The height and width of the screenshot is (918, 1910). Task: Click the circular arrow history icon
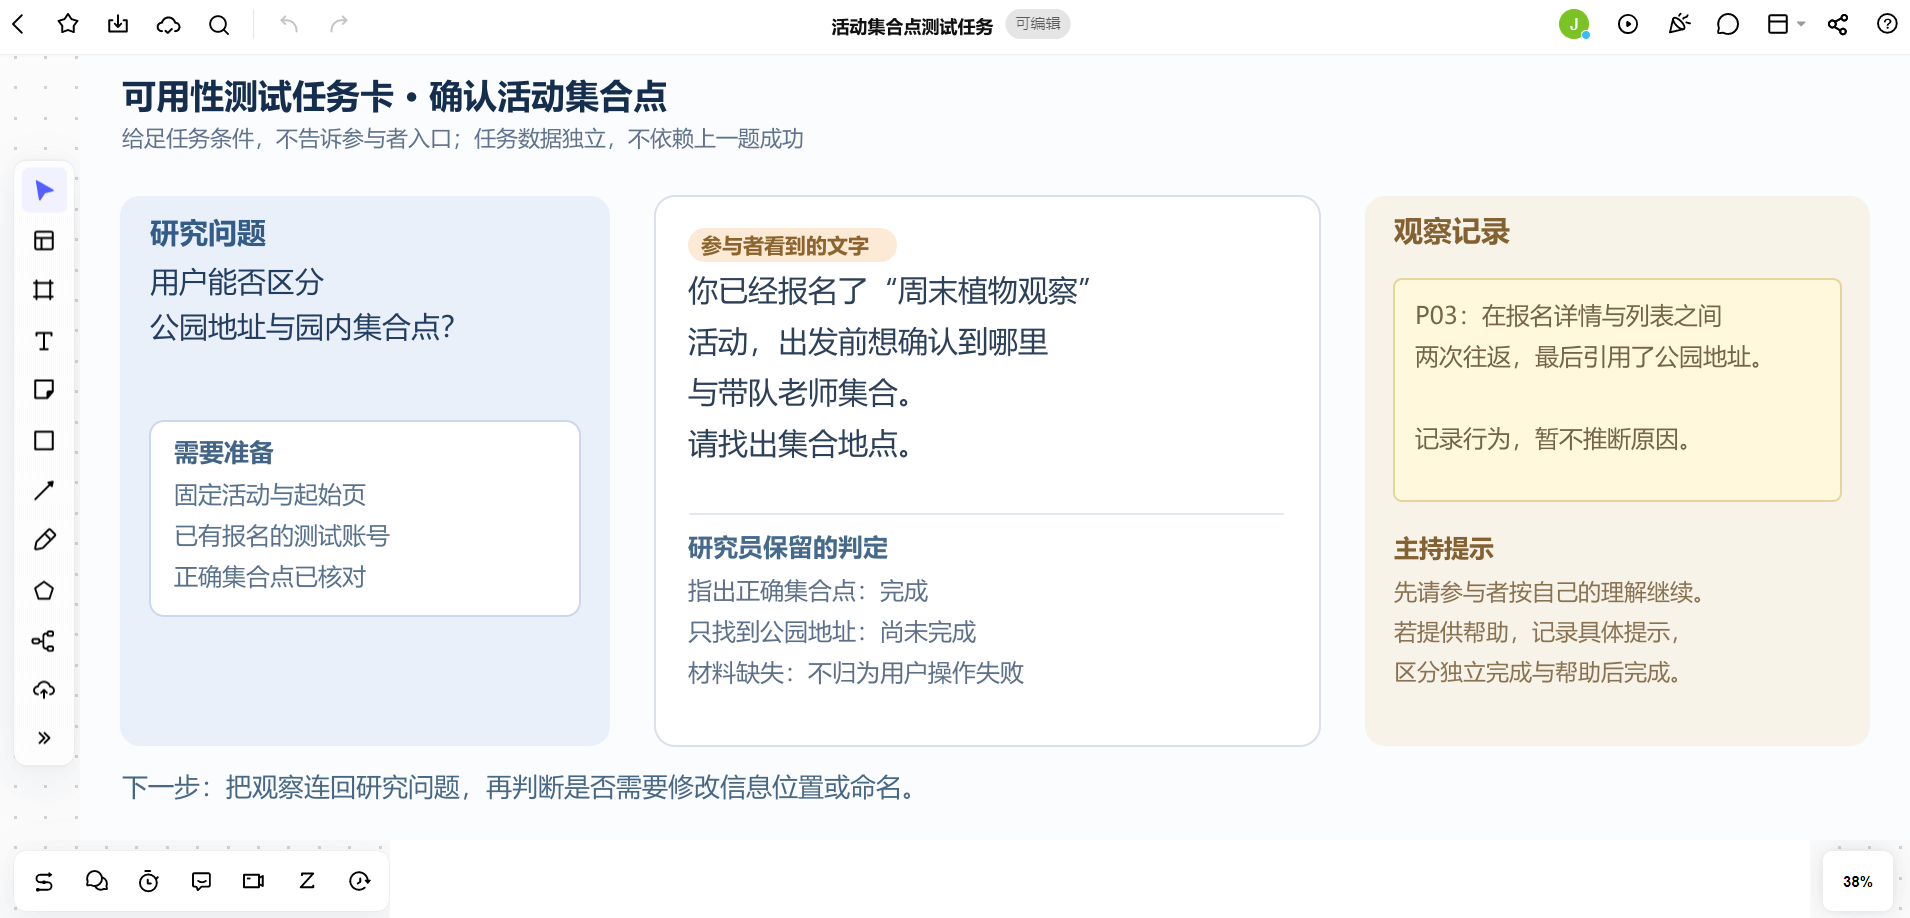360,881
